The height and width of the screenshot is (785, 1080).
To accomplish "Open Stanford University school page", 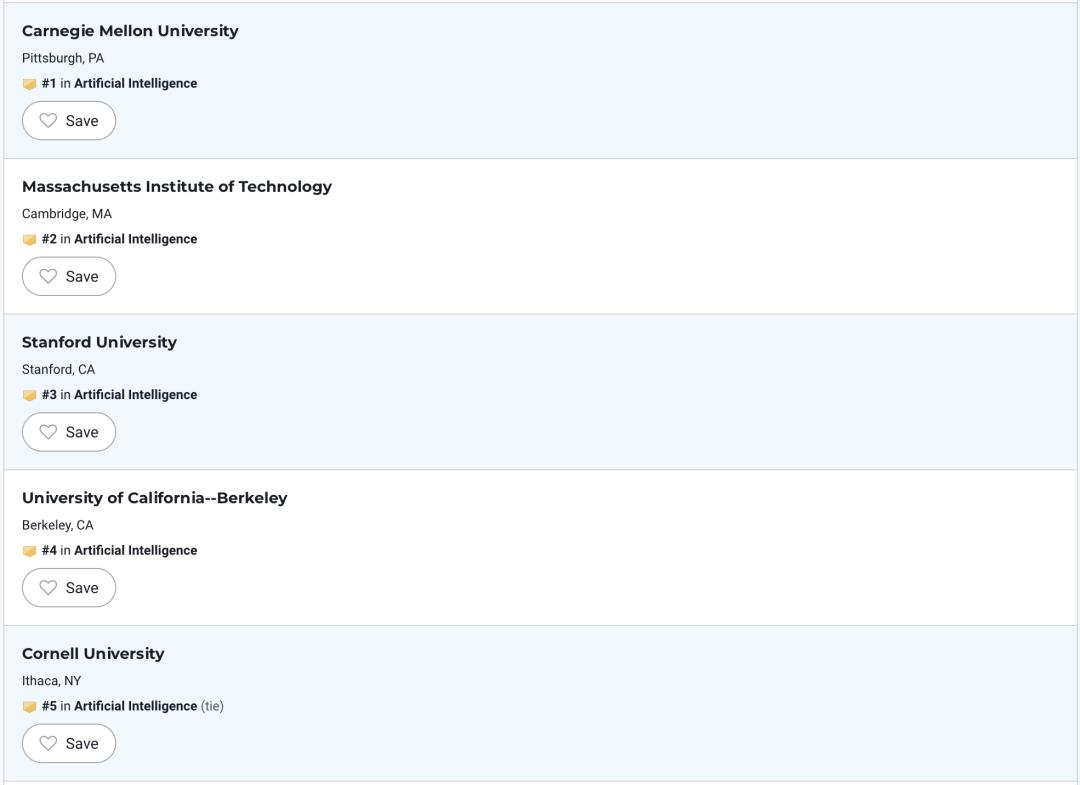I will pos(99,342).
